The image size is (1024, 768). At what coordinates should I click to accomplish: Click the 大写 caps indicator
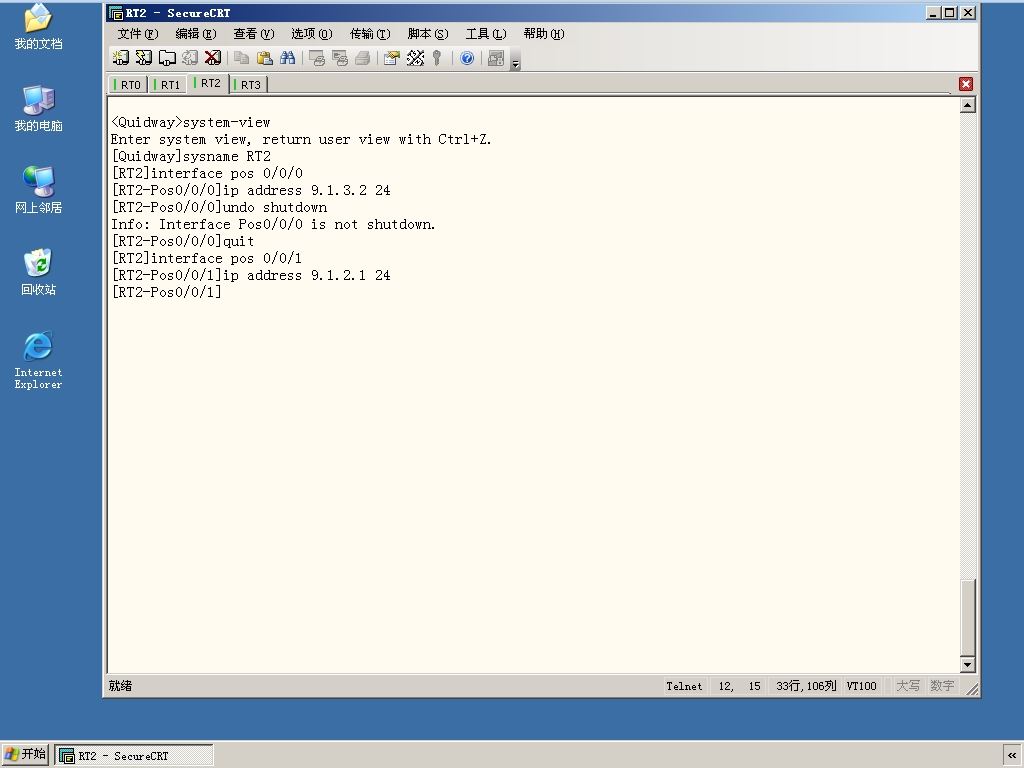pos(908,686)
